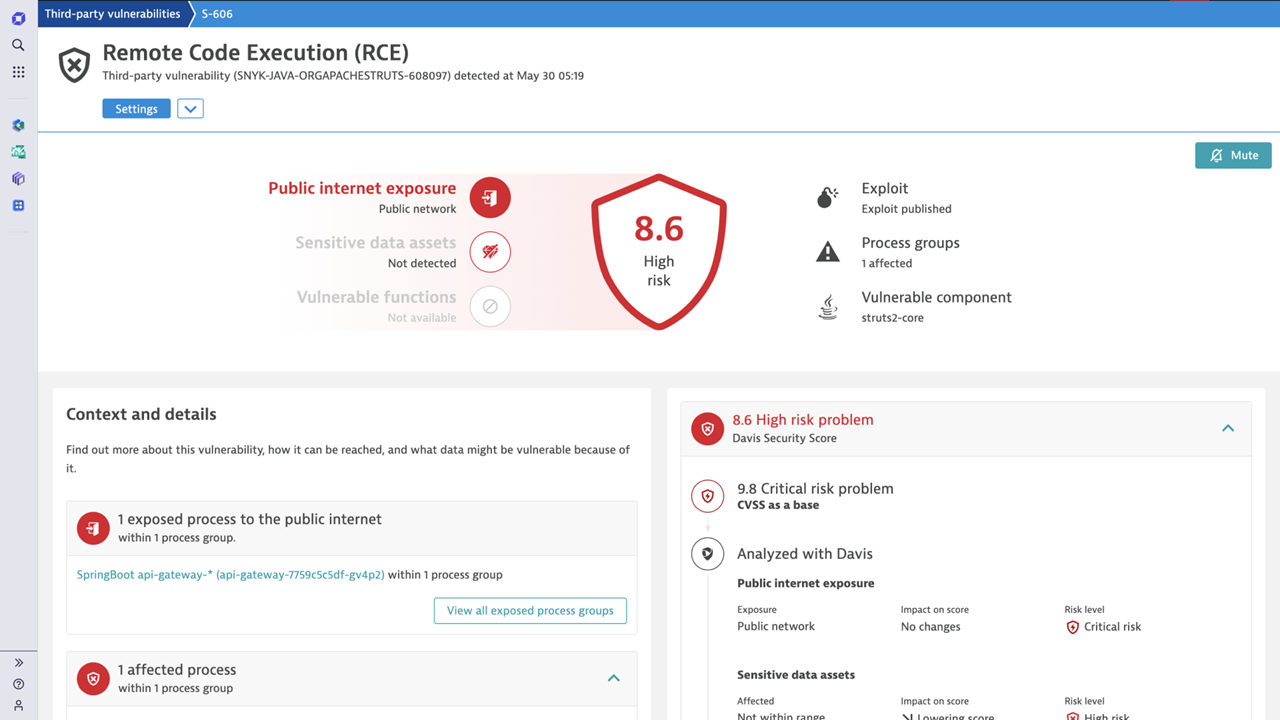
Task: Click the Exploit bomb icon
Action: click(827, 198)
